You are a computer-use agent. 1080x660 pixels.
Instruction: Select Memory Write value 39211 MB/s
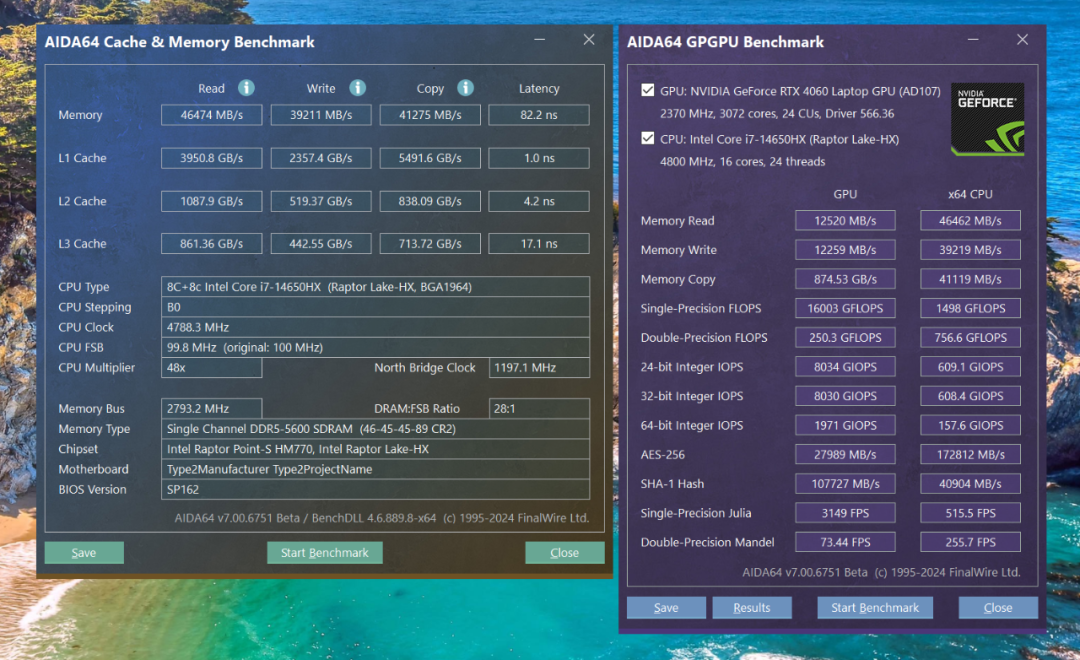[321, 115]
